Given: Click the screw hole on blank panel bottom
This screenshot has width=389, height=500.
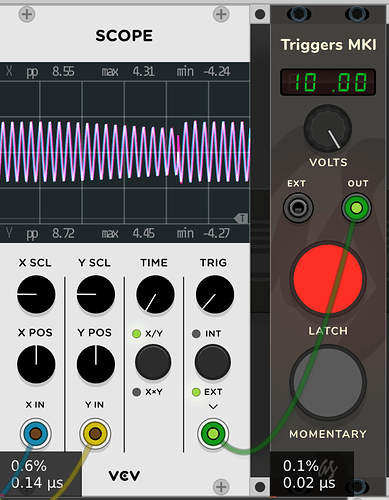Looking at the screenshot, I should coord(260,487).
